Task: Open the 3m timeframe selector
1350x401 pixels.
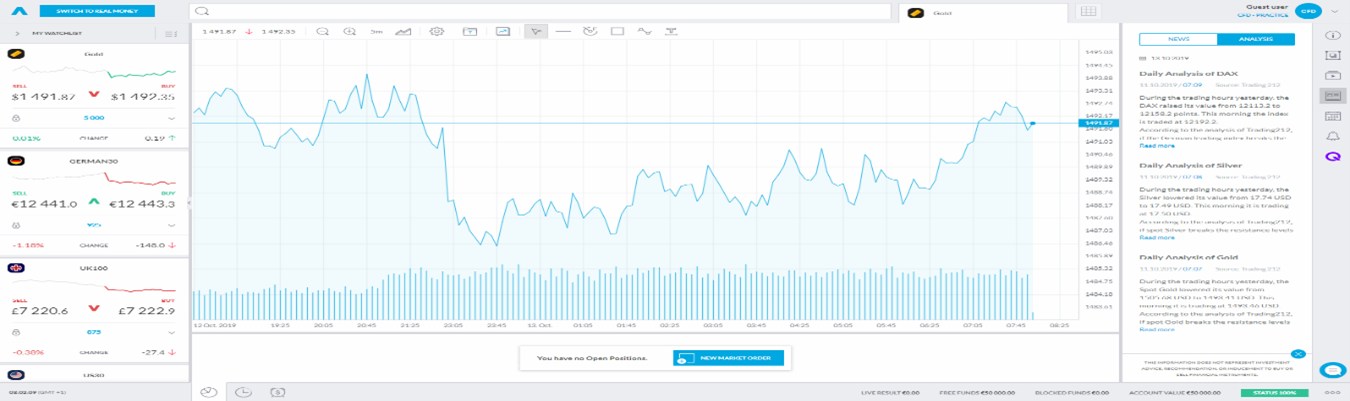Action: coord(376,31)
